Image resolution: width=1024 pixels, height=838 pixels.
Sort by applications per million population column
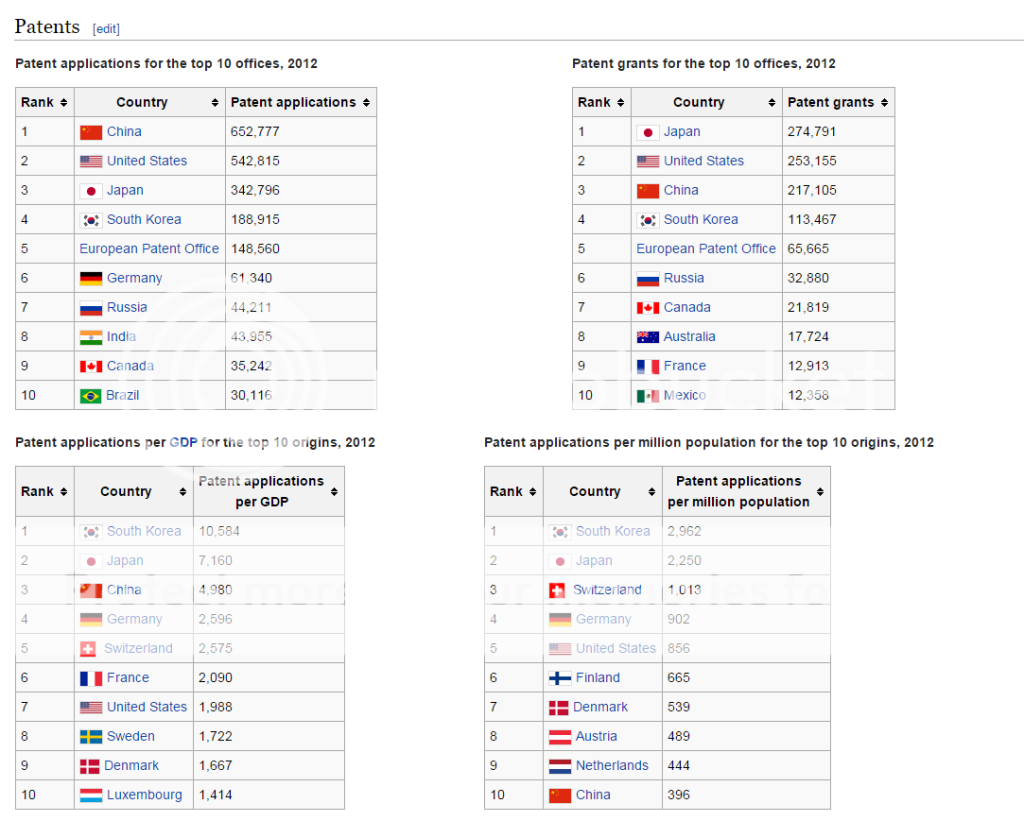pos(820,492)
